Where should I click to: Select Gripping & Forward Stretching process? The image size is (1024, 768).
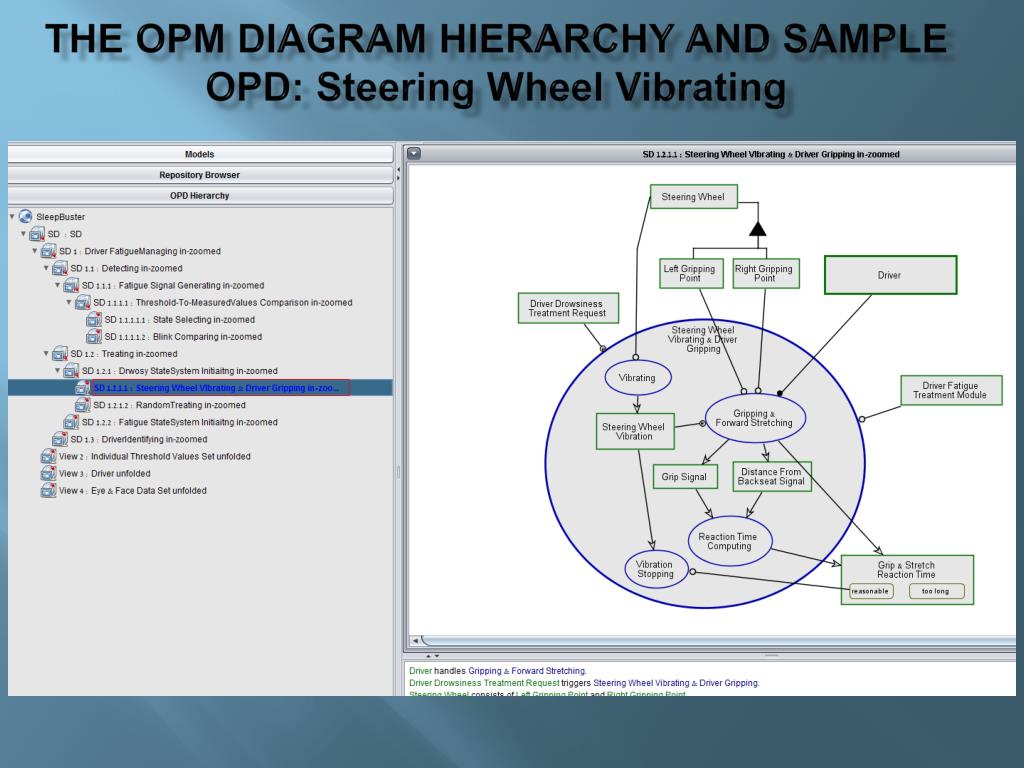point(755,418)
